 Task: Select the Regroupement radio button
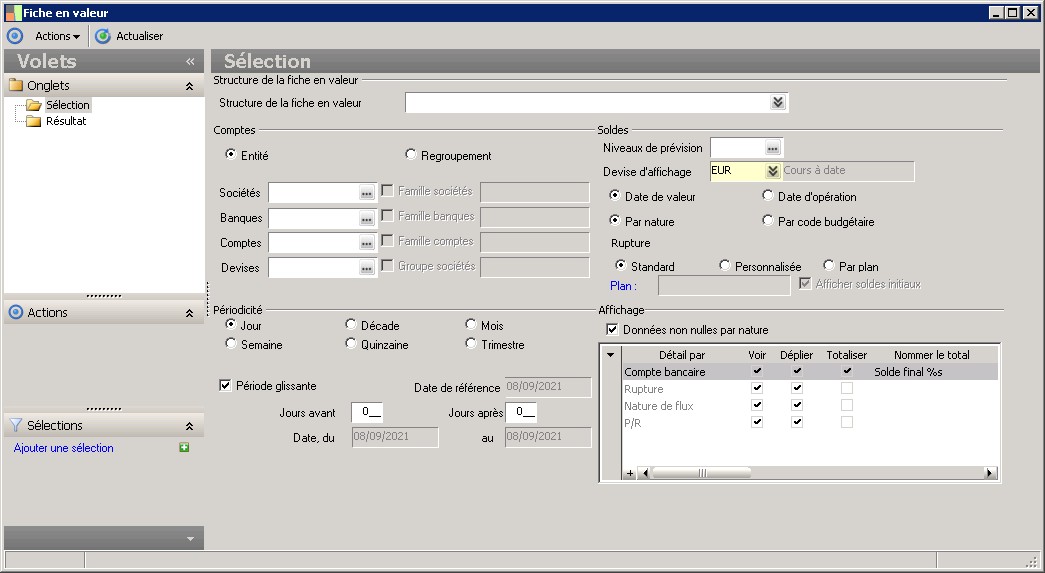tap(411, 155)
